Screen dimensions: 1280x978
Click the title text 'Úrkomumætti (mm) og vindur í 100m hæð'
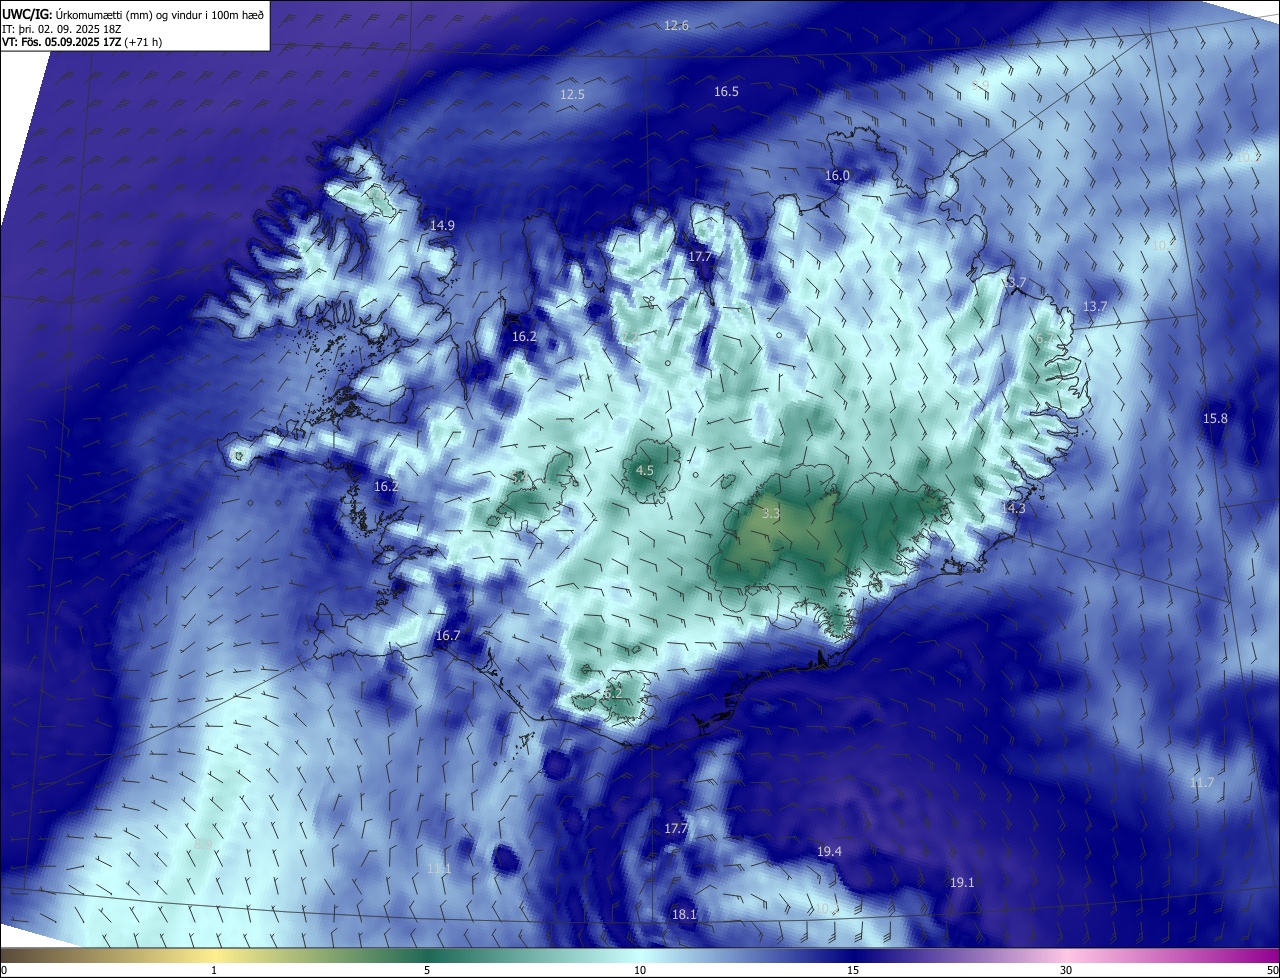tap(159, 14)
